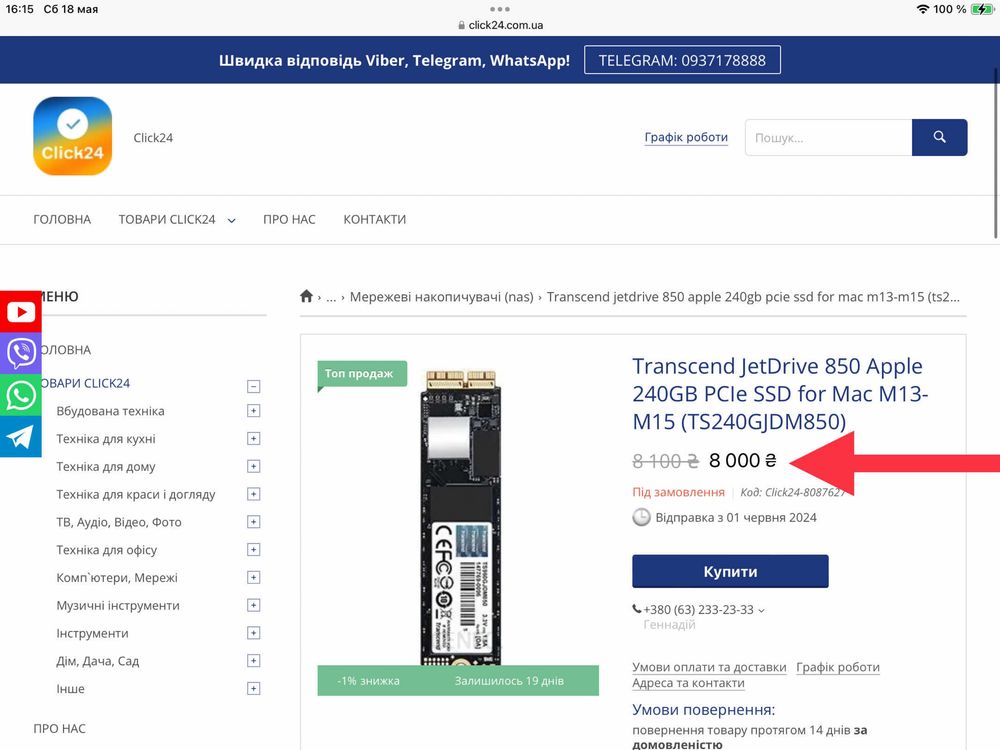Image resolution: width=1000 pixels, height=750 pixels.
Task: Open WhatsApp chat side button
Action: pos(20,395)
